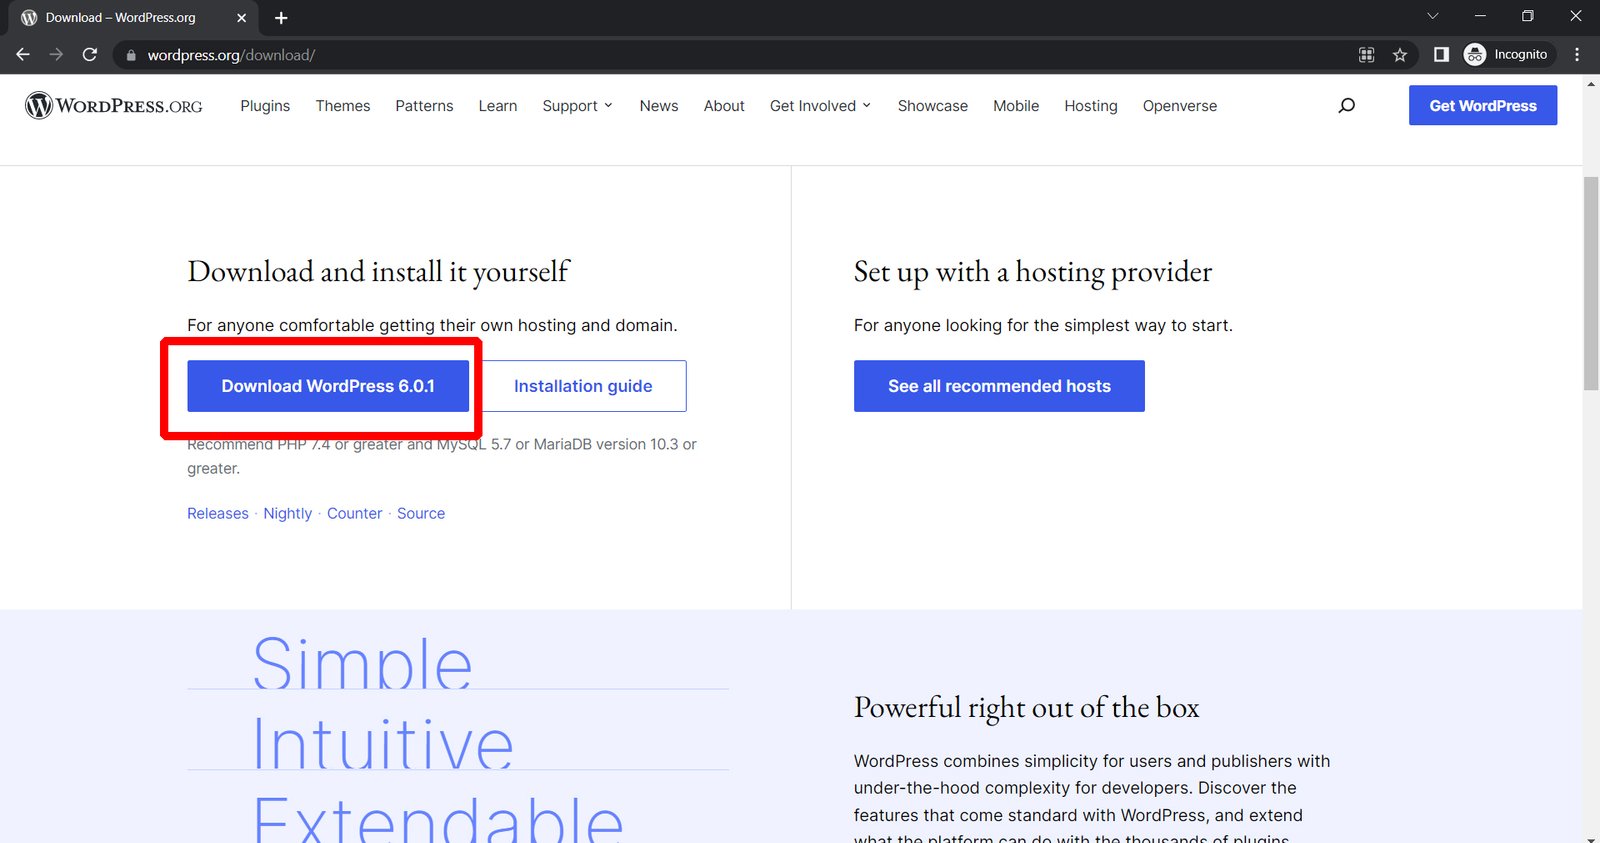The height and width of the screenshot is (843, 1600).
Task: Expand the Get Involved dropdown menu
Action: [x=820, y=106]
